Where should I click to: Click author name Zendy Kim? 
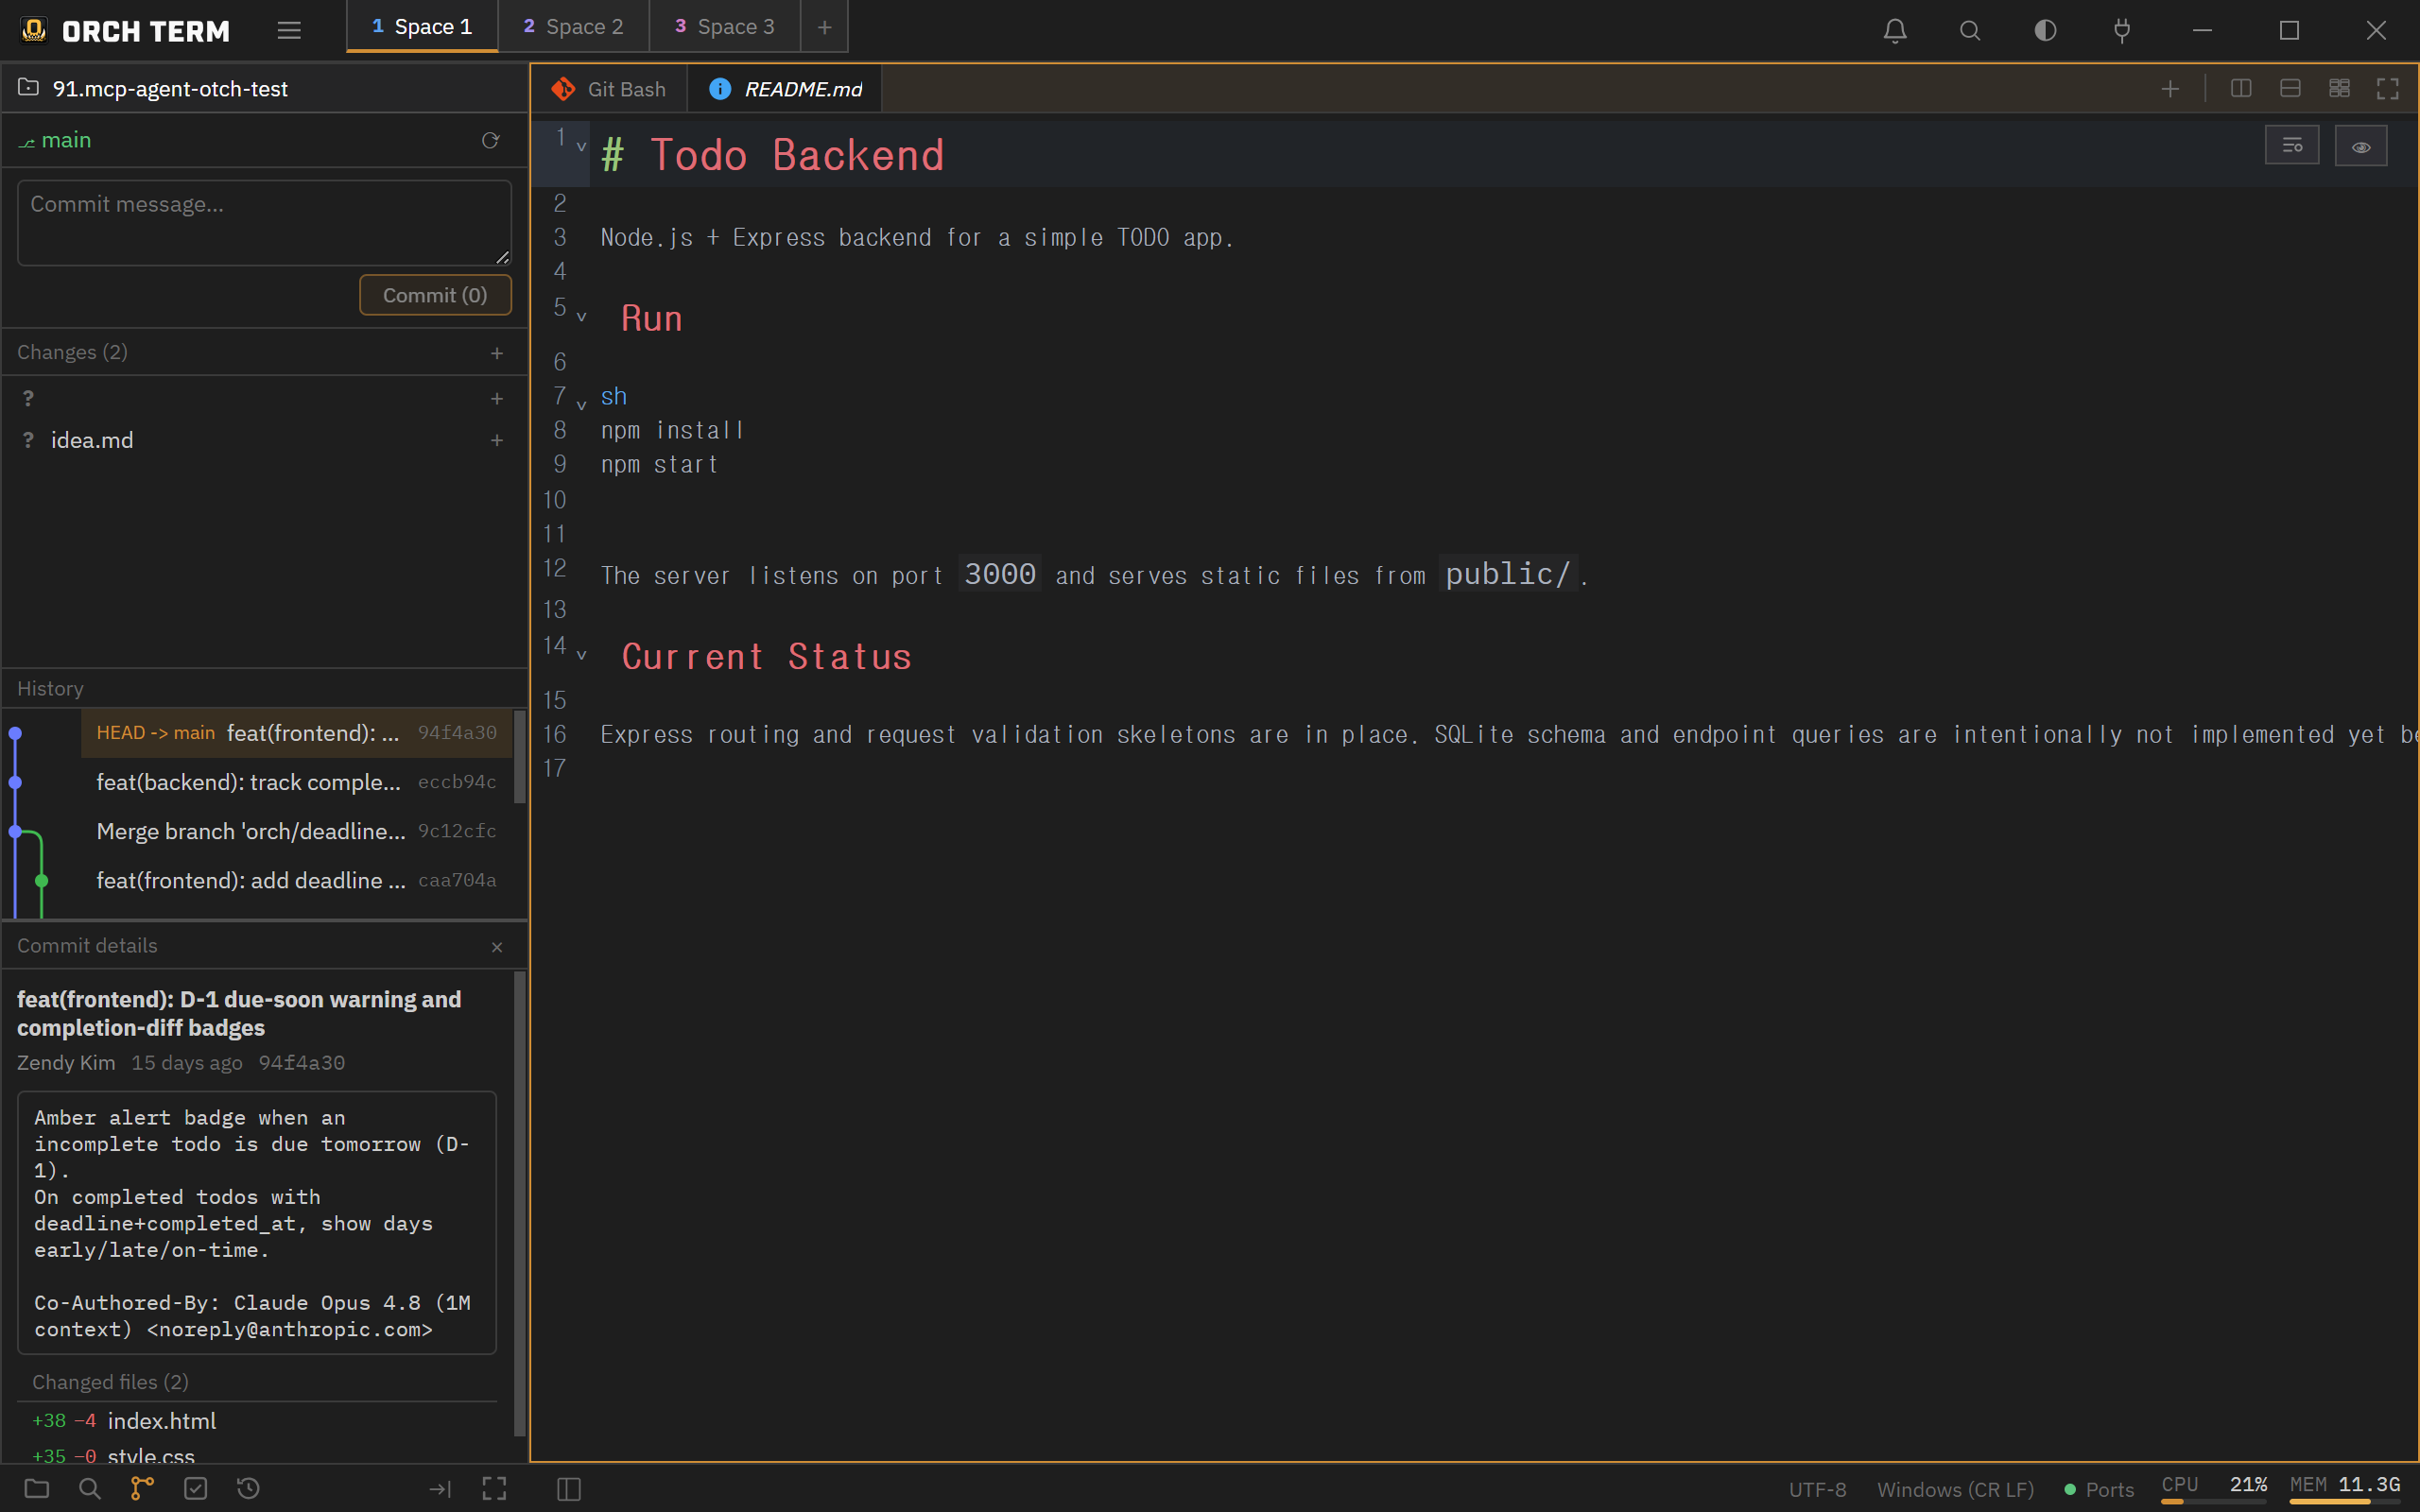tap(66, 1063)
